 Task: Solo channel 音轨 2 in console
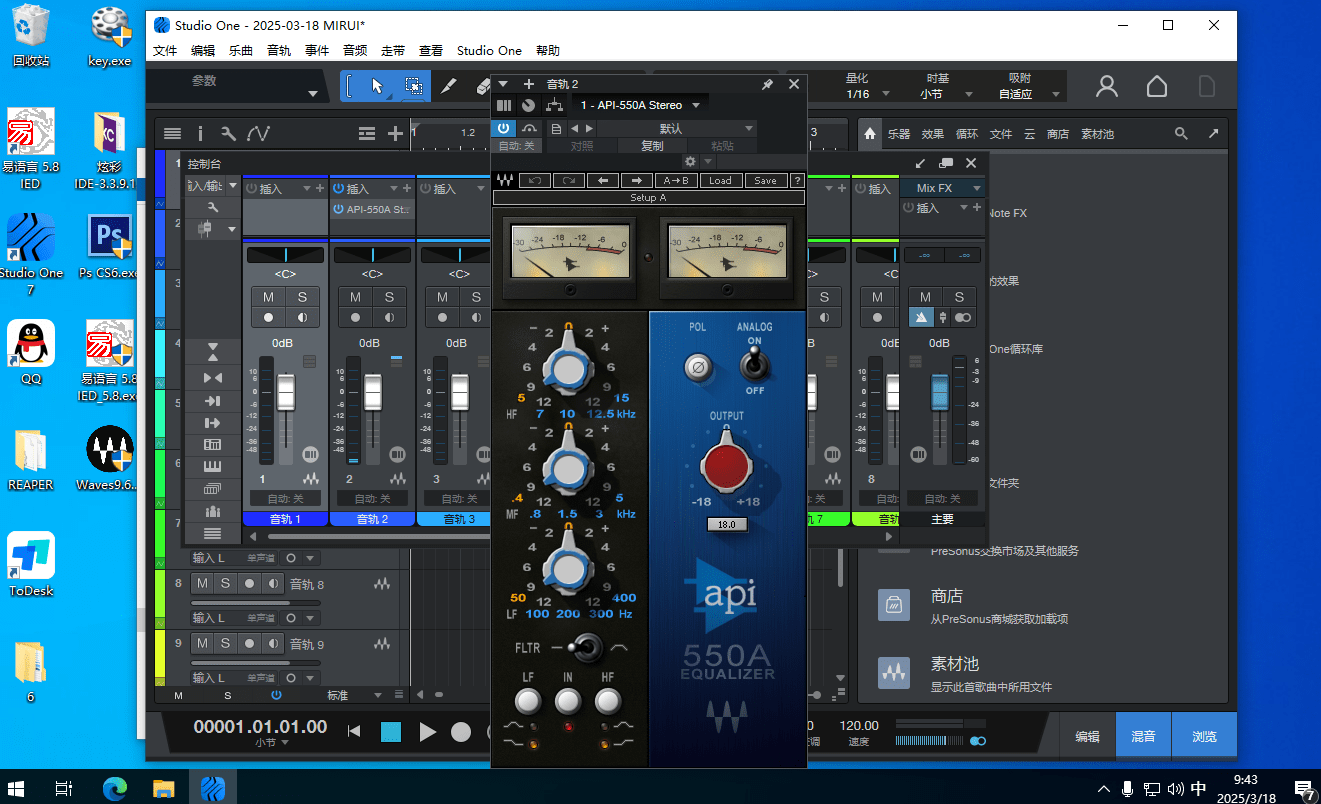389,297
